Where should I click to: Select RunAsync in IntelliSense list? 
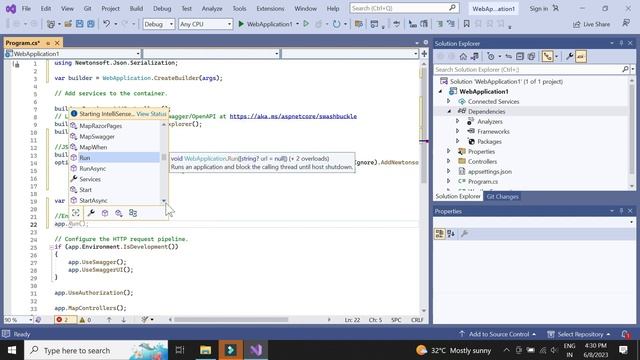[114, 168]
